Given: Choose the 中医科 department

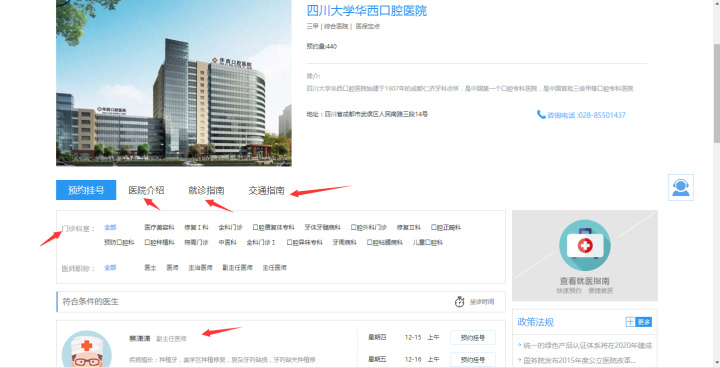Looking at the screenshot, I should pyautogui.click(x=227, y=242).
